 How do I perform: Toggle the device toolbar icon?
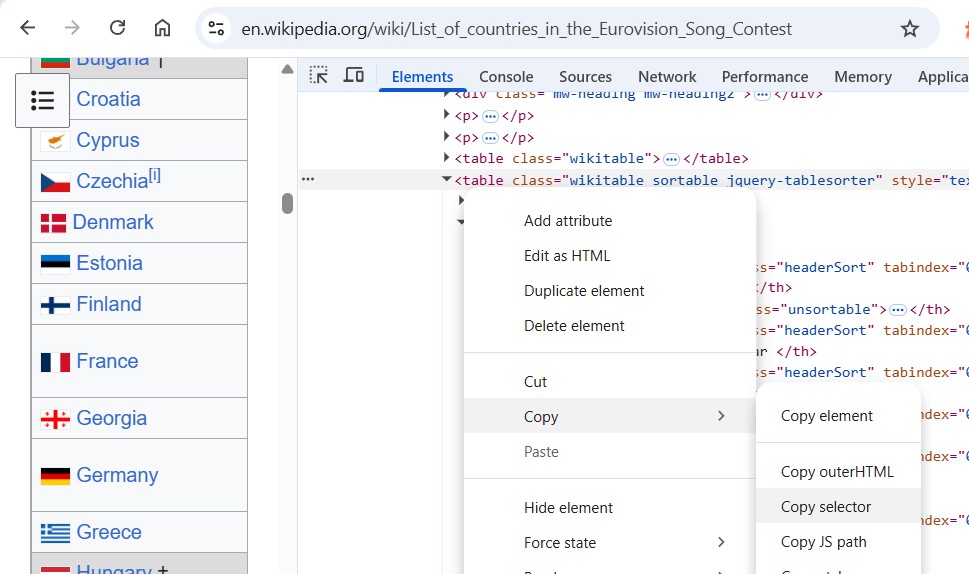[353, 76]
